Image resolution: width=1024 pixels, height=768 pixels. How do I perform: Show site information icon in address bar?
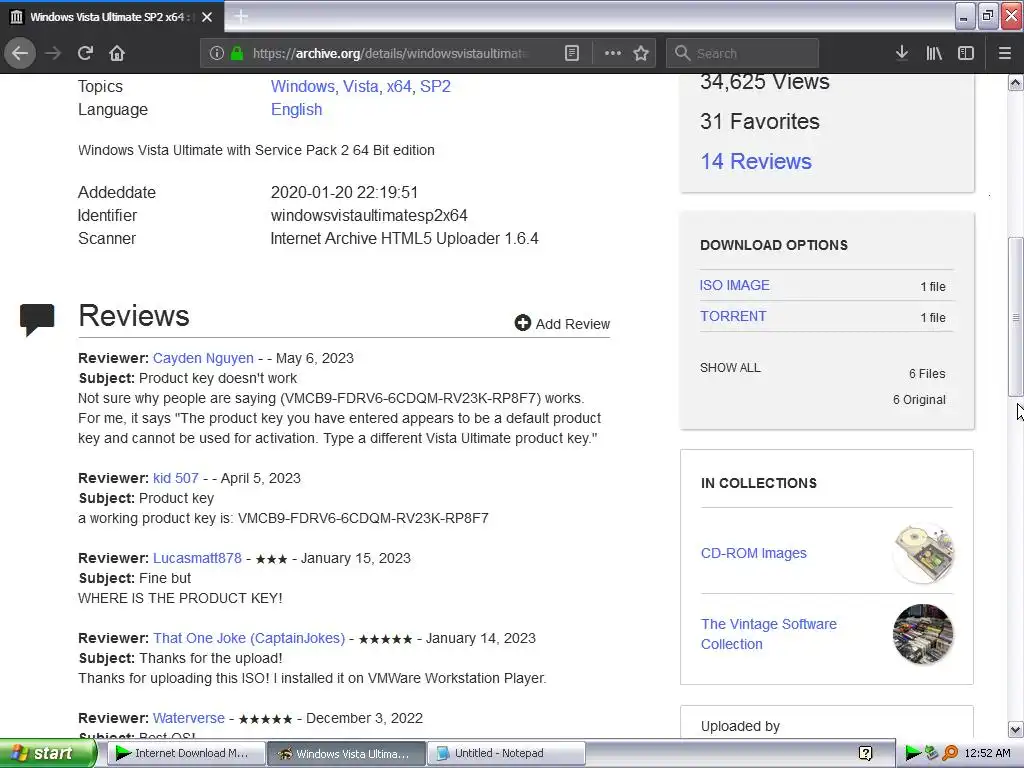click(x=217, y=53)
